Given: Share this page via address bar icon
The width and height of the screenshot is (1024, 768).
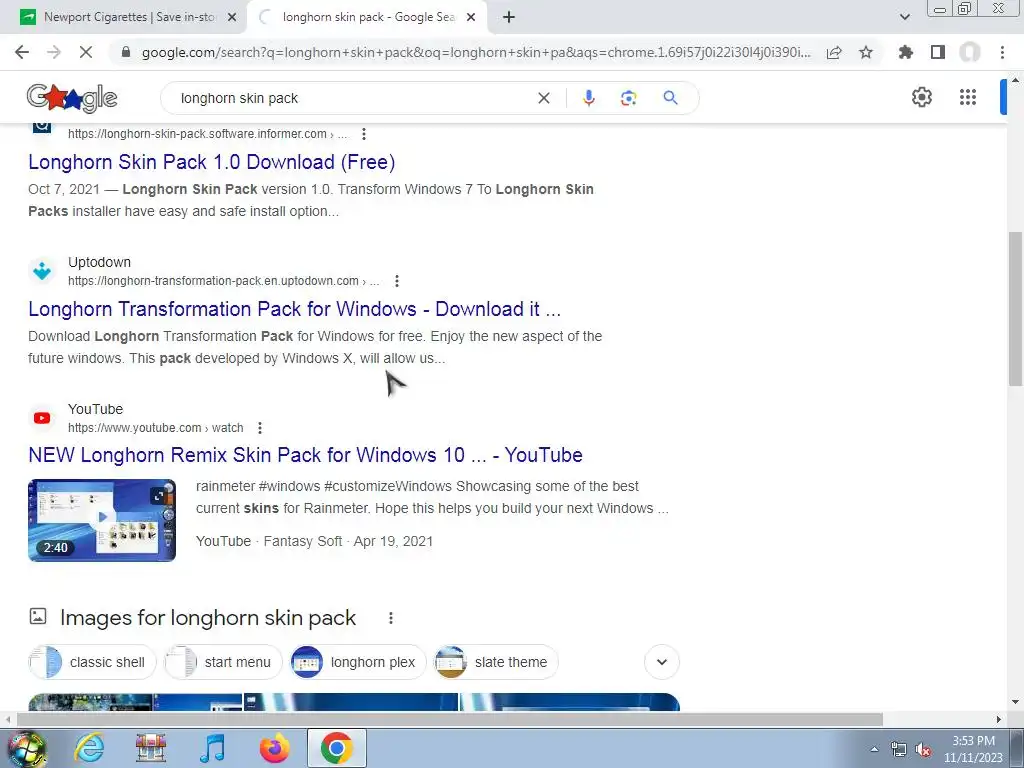Looking at the screenshot, I should [x=834, y=52].
